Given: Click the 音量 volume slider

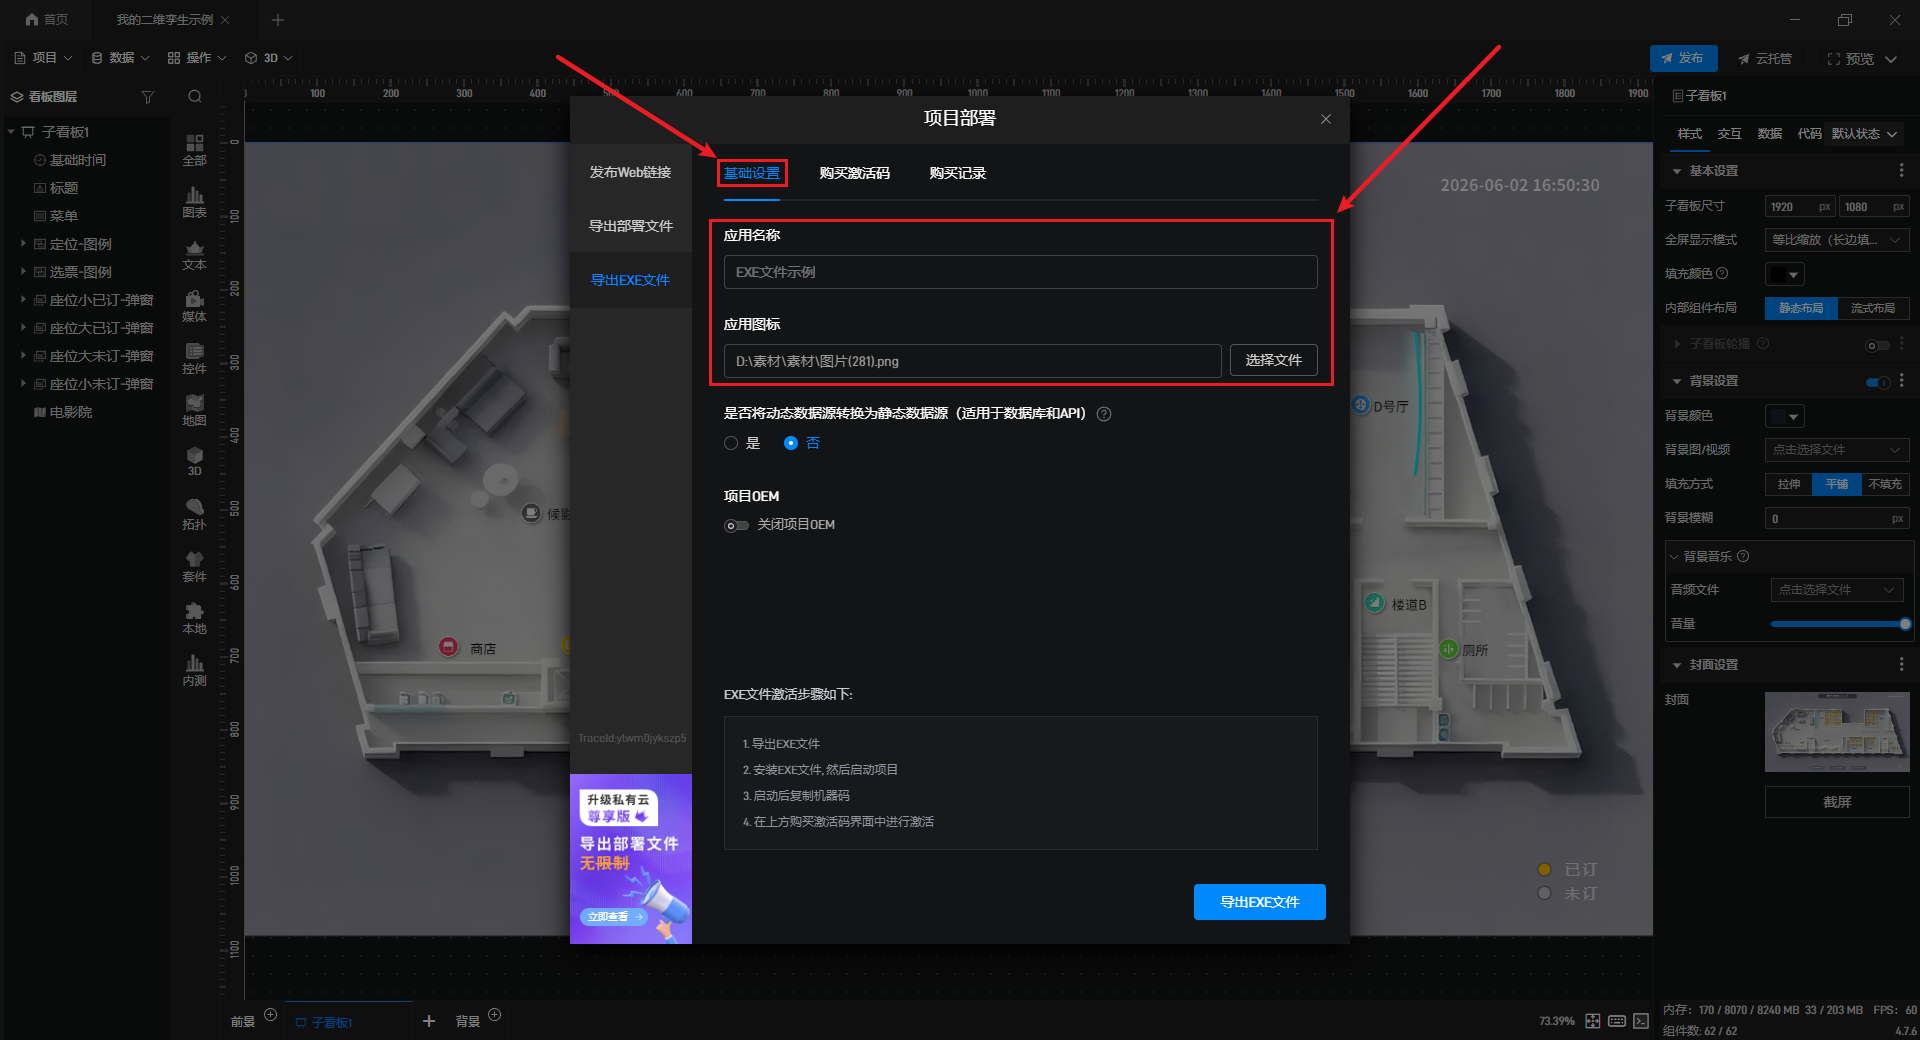Looking at the screenshot, I should [1840, 624].
